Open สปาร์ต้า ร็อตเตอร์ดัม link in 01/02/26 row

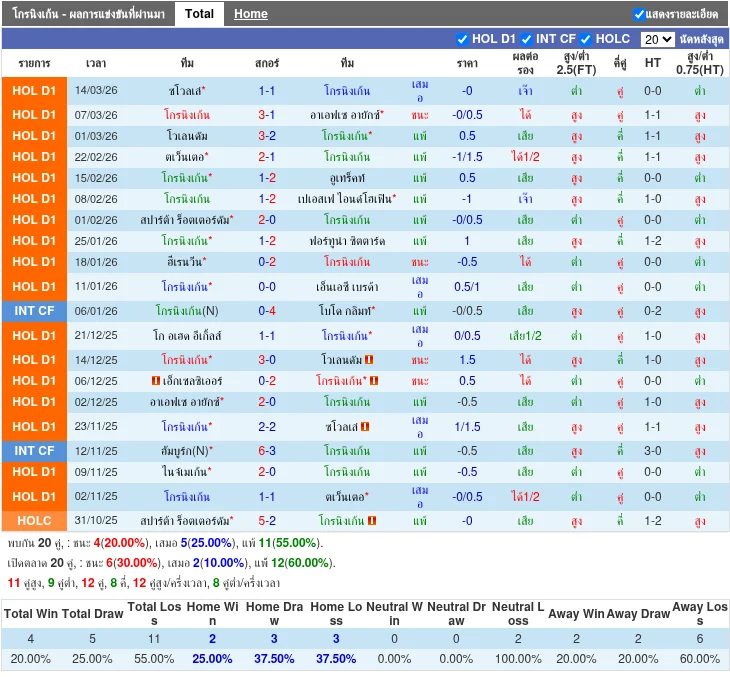187,220
